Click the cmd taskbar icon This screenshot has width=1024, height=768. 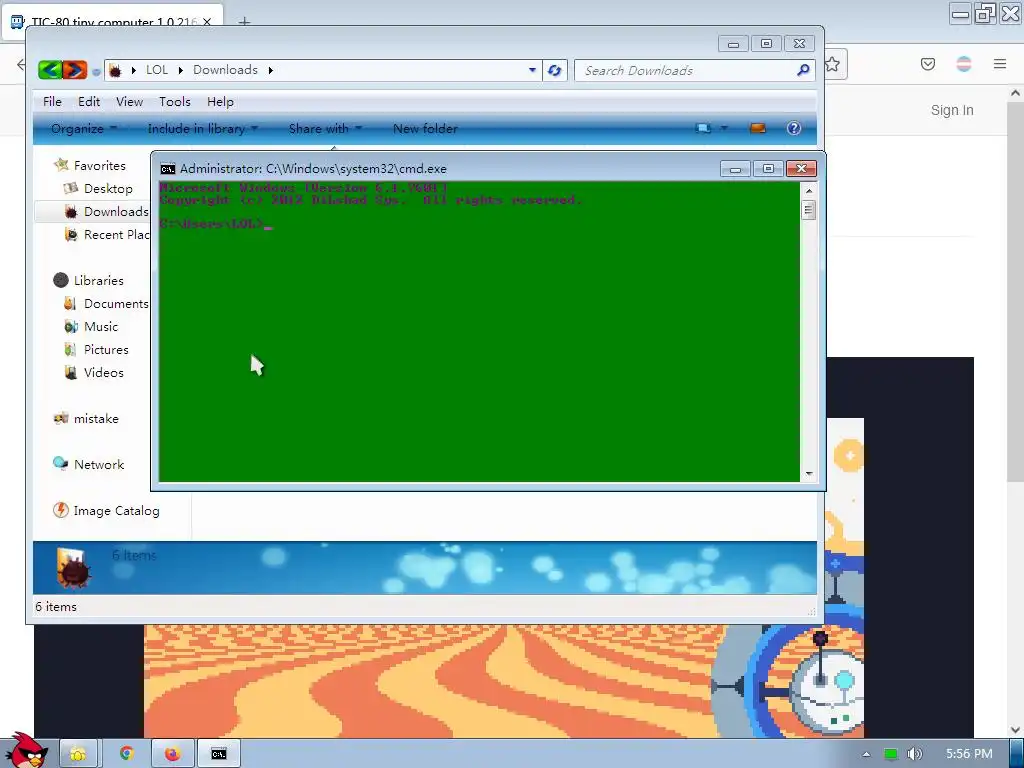pos(219,754)
